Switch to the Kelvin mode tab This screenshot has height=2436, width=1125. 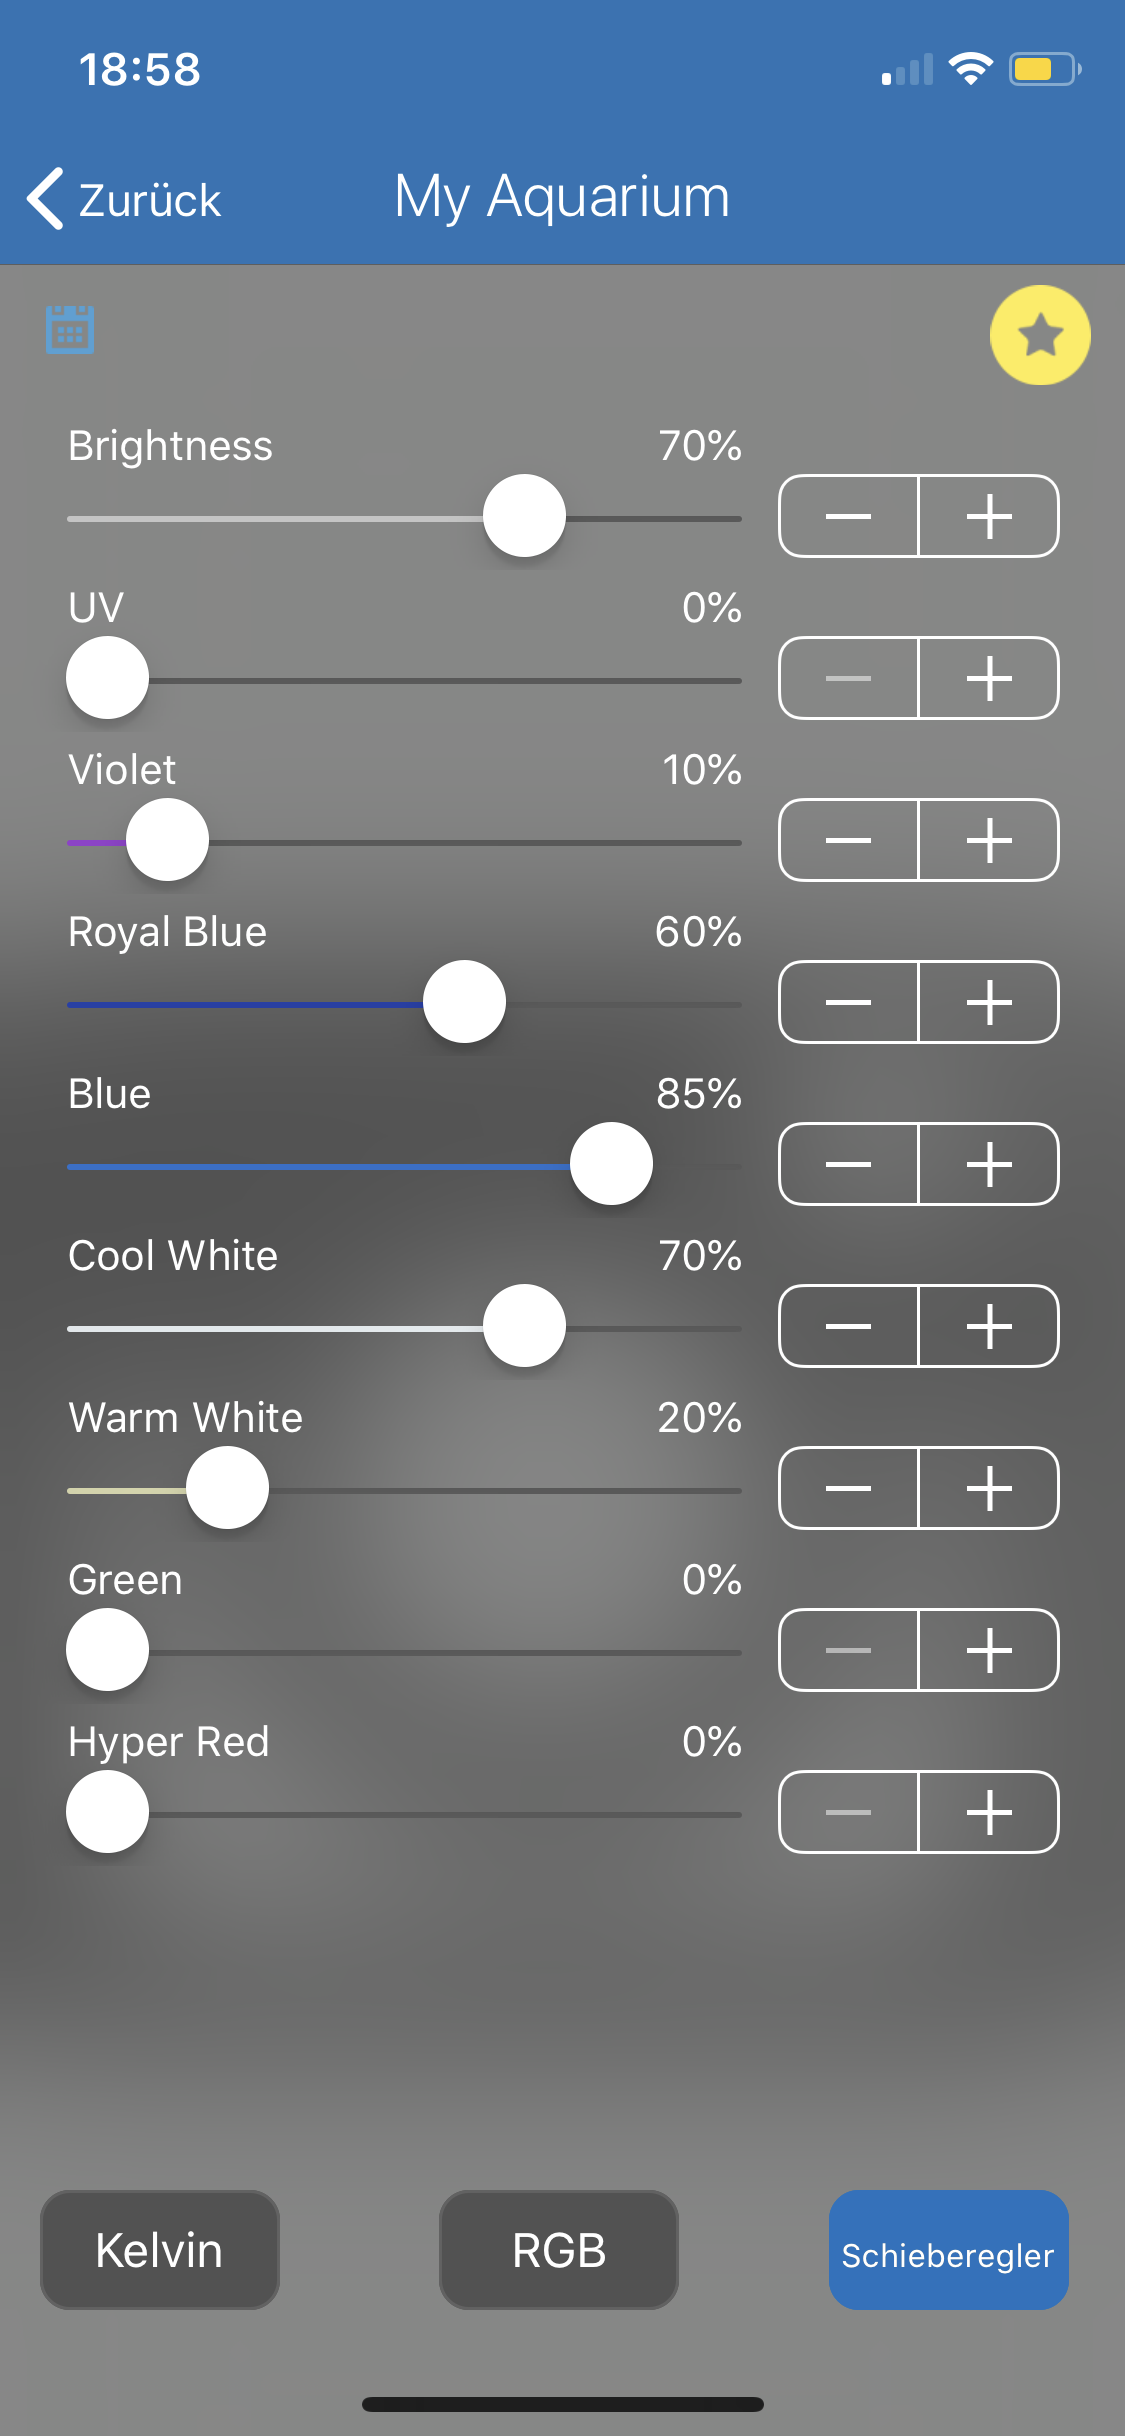[159, 2250]
